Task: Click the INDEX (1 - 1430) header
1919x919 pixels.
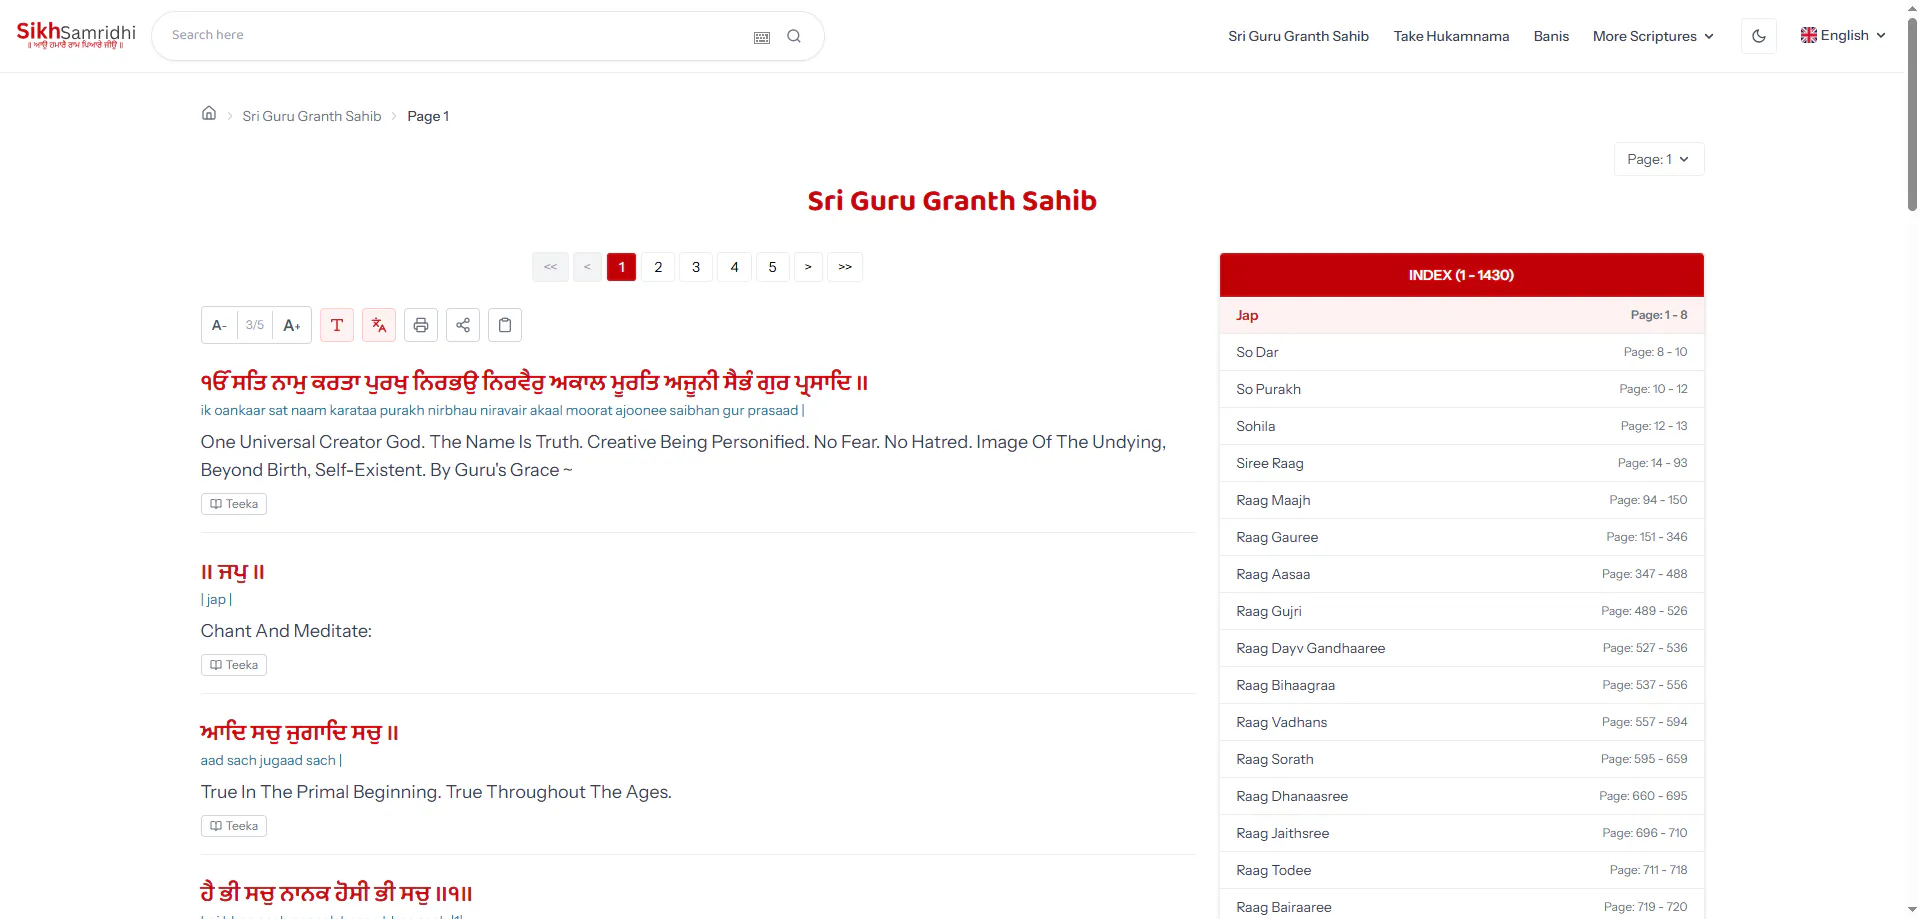Action: (x=1461, y=275)
